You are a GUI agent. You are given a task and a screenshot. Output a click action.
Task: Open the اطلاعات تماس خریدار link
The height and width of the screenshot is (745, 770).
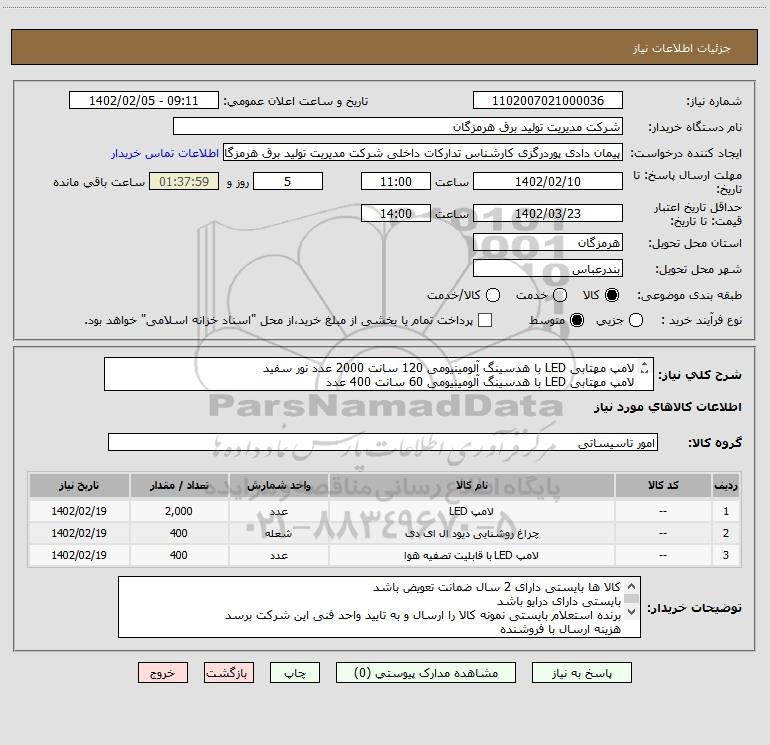(165, 153)
